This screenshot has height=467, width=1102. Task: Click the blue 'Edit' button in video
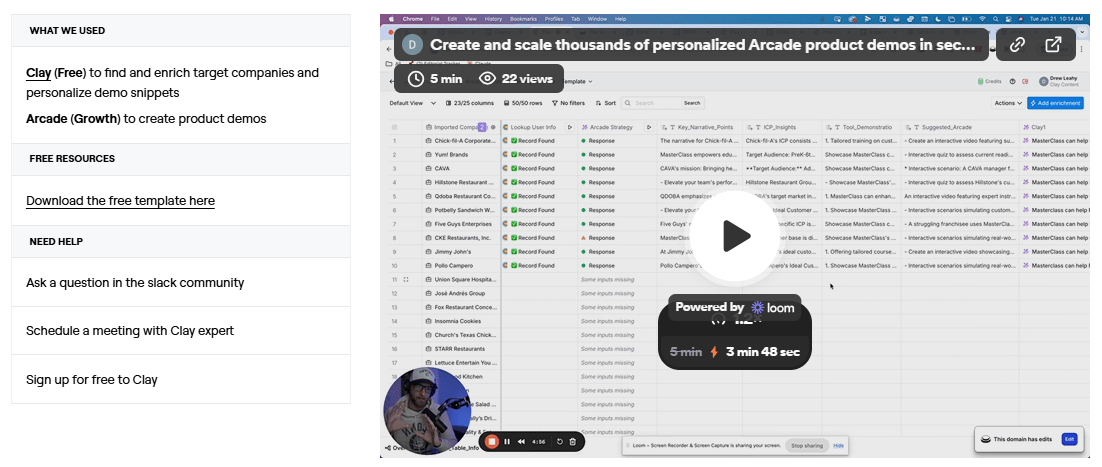point(1069,439)
